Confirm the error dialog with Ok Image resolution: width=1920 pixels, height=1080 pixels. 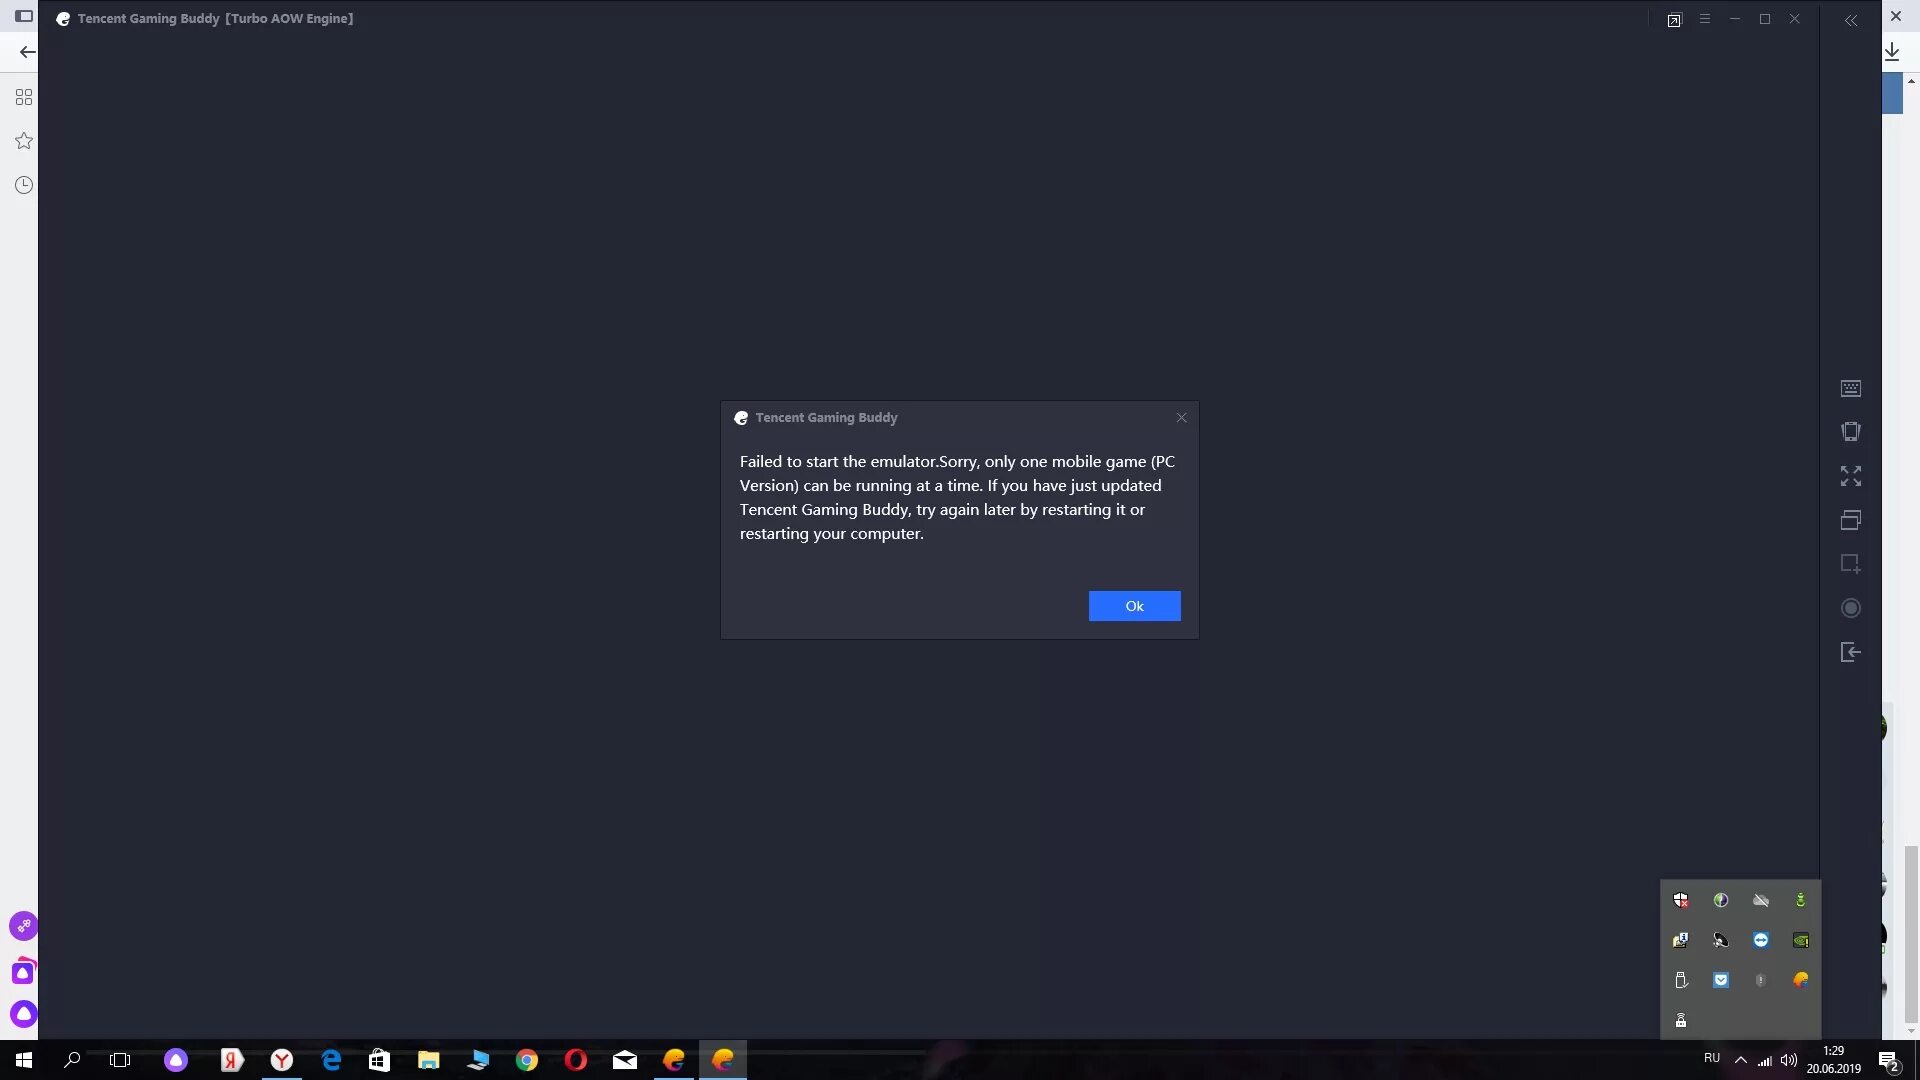(x=1134, y=606)
